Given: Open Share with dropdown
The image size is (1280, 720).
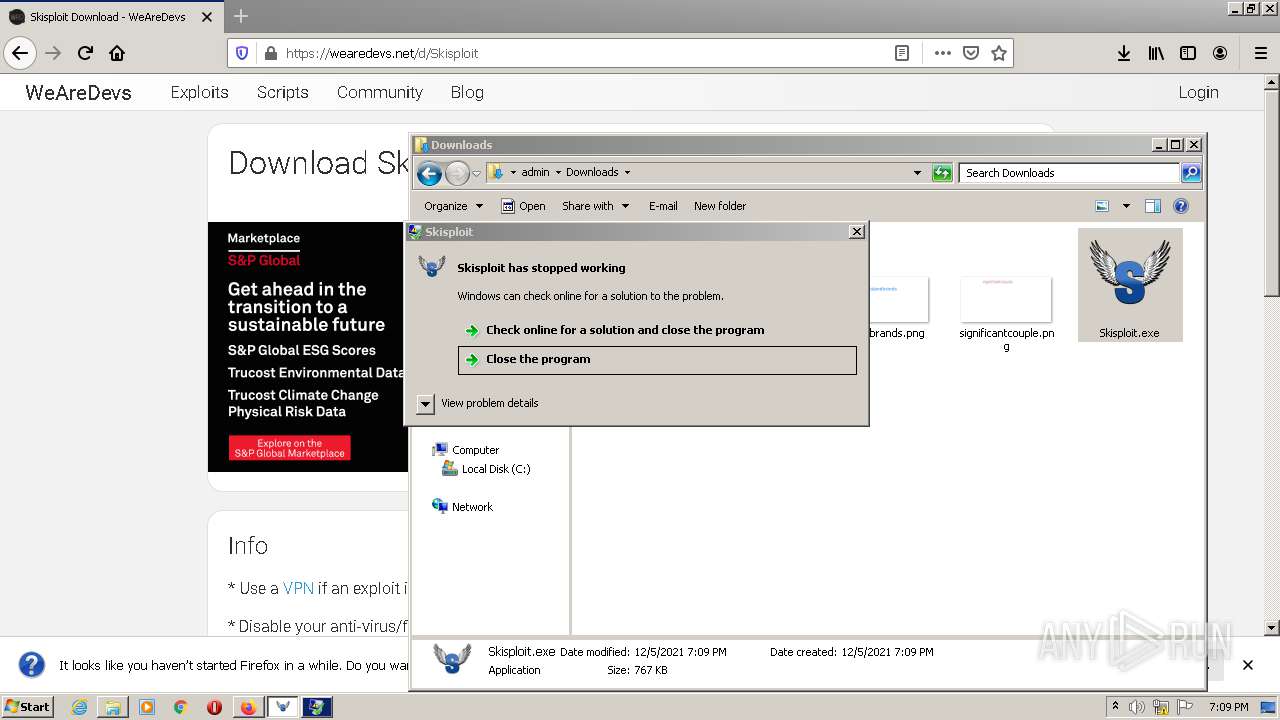Looking at the screenshot, I should pos(596,206).
